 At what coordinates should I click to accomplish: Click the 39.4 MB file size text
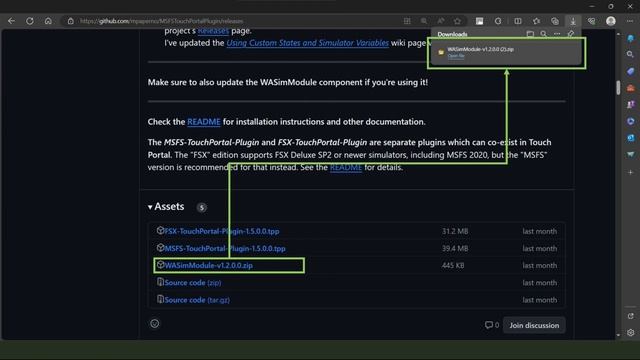pyautogui.click(x=455, y=248)
